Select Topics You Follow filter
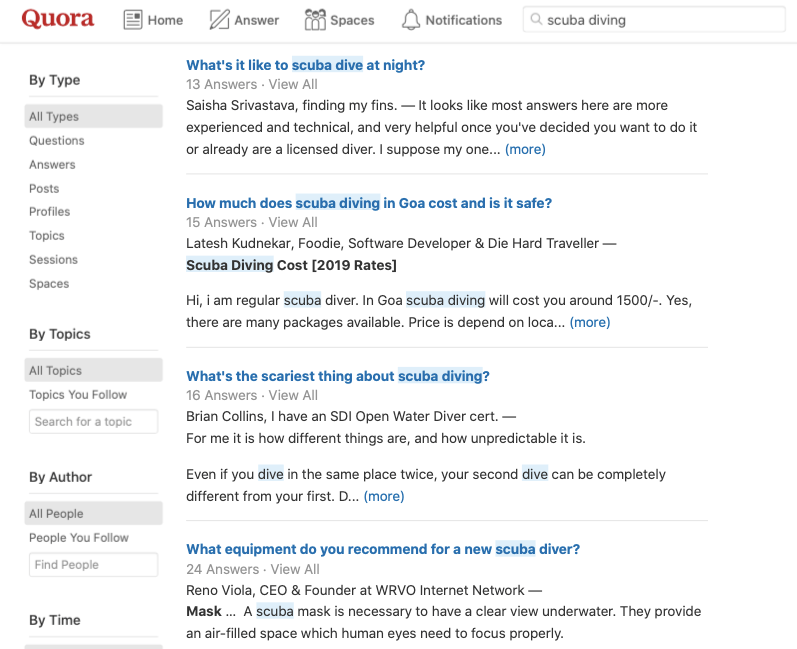Screen dimensions: 797x649 click(x=78, y=395)
